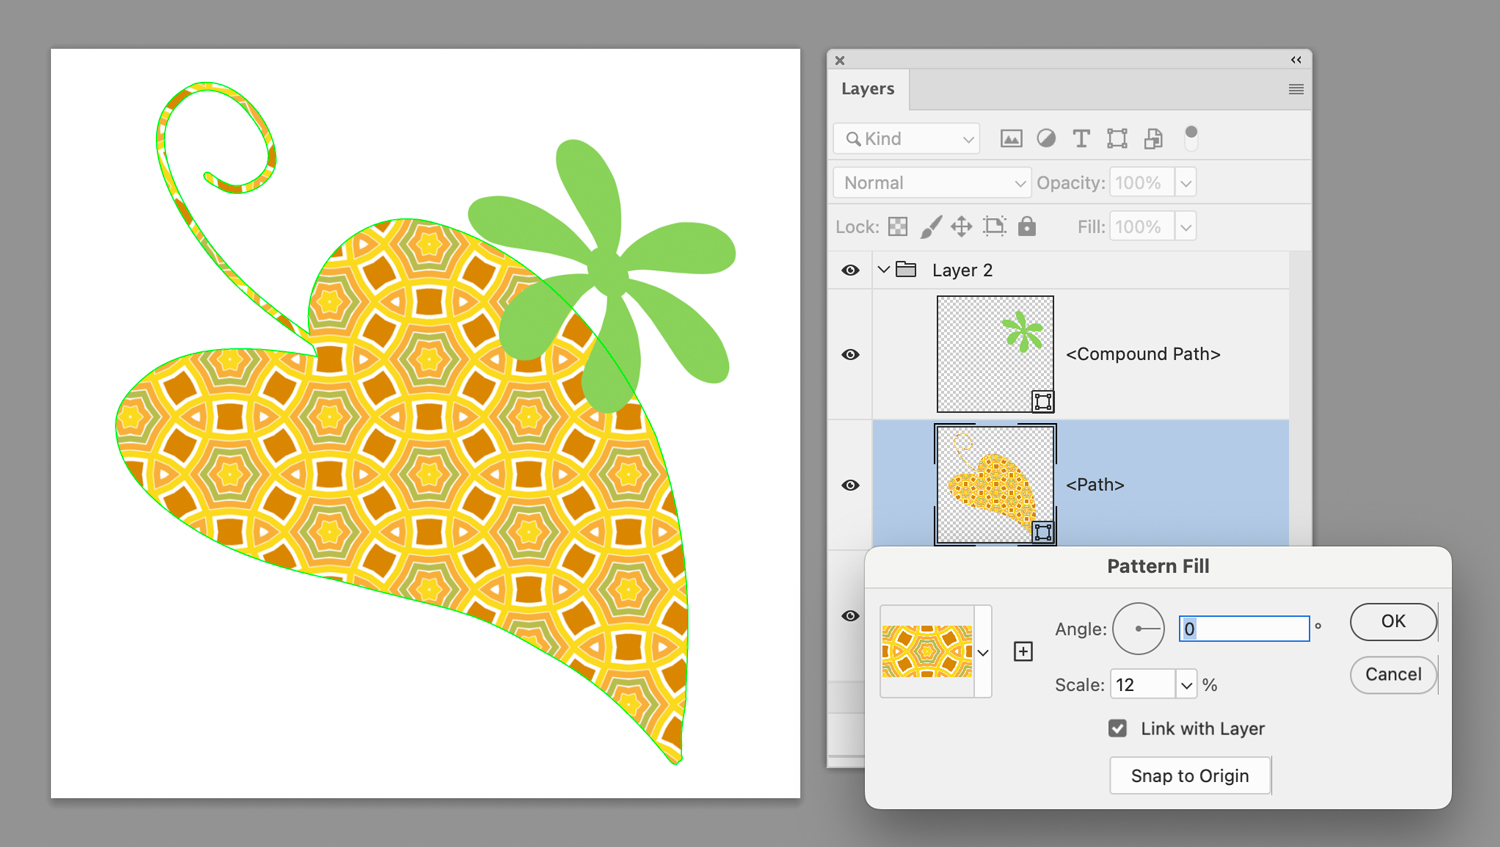Screen dimensions: 1500x847
Task: Click the shape layers filter icon
Action: [x=1116, y=138]
